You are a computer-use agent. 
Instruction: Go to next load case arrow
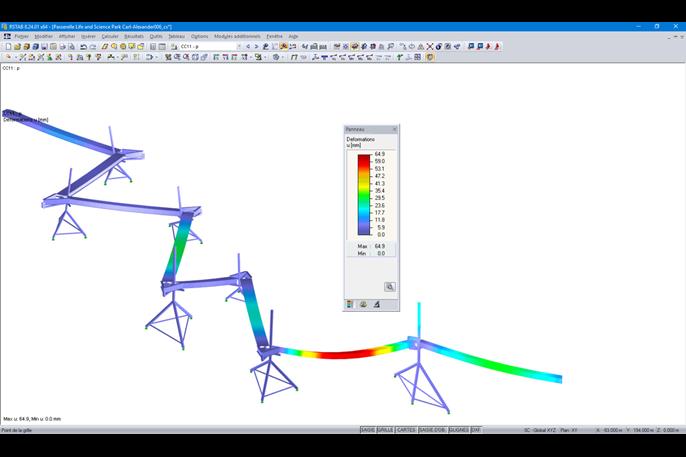[x=256, y=46]
